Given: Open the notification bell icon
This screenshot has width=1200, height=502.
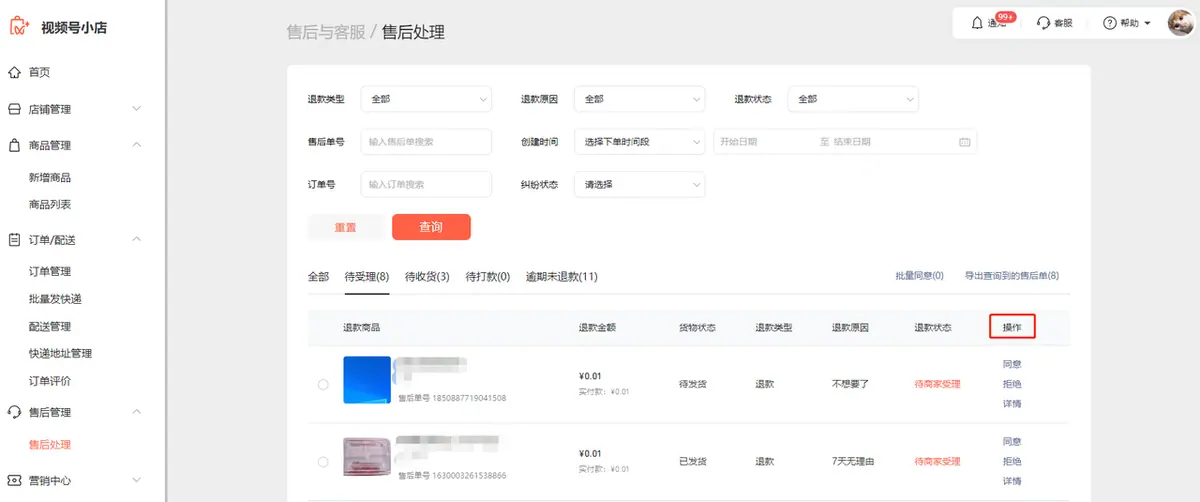Looking at the screenshot, I should point(977,23).
